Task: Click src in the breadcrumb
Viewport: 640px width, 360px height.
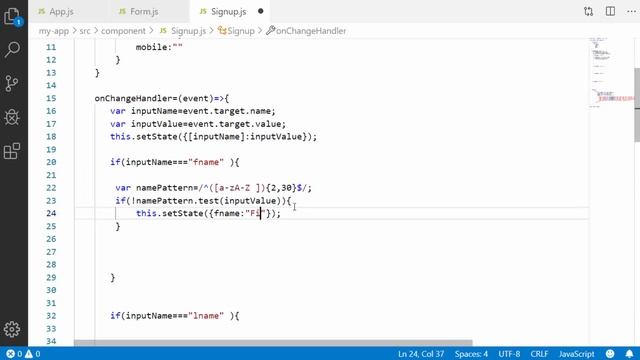Action: click(85, 31)
